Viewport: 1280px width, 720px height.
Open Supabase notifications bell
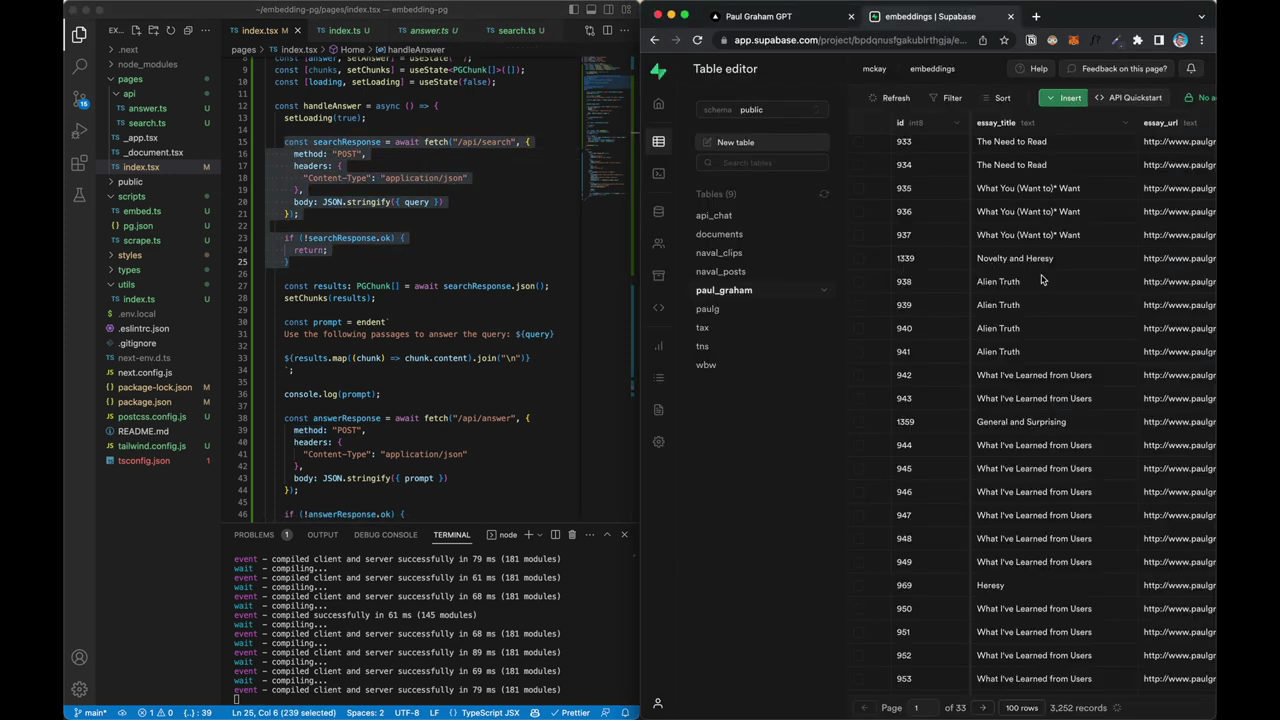[1191, 69]
